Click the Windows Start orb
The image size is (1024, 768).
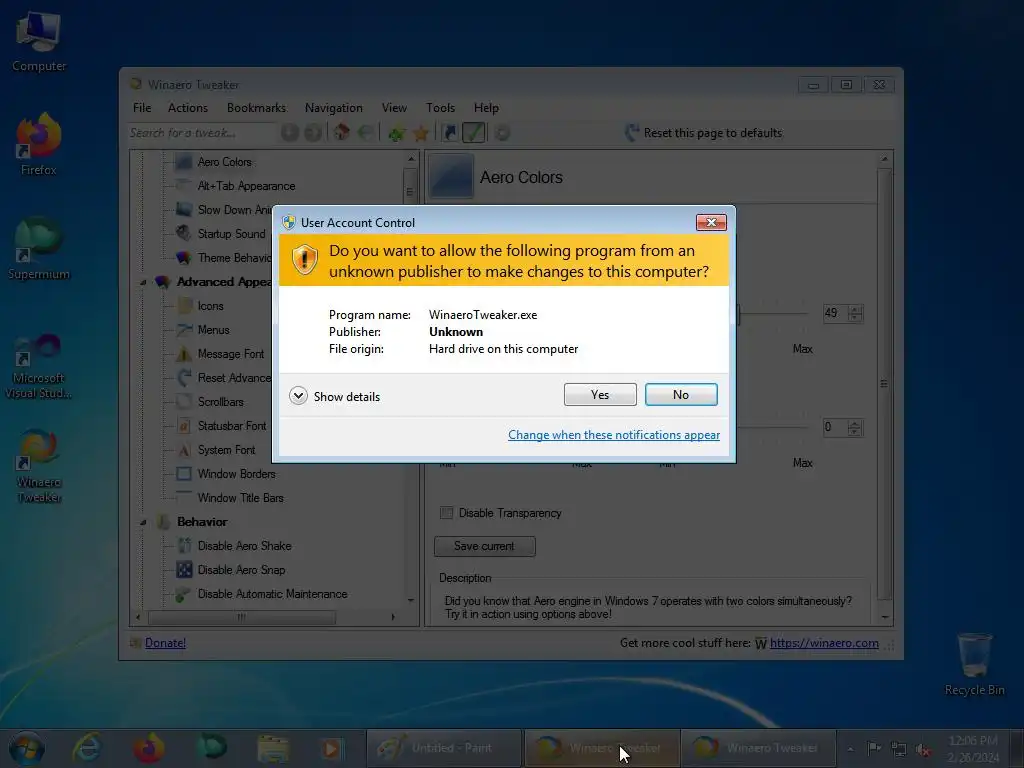pos(27,748)
